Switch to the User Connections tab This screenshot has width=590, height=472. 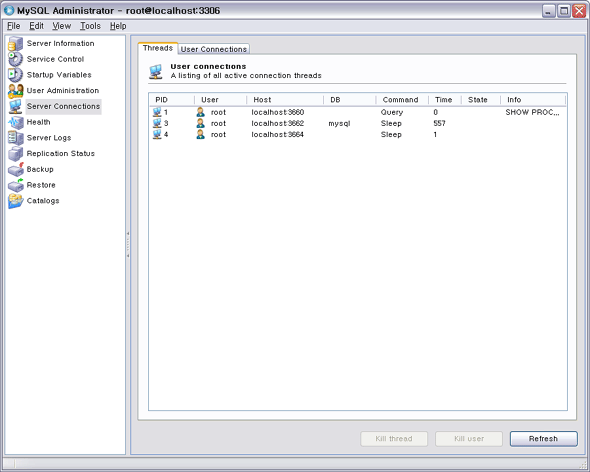pos(213,49)
